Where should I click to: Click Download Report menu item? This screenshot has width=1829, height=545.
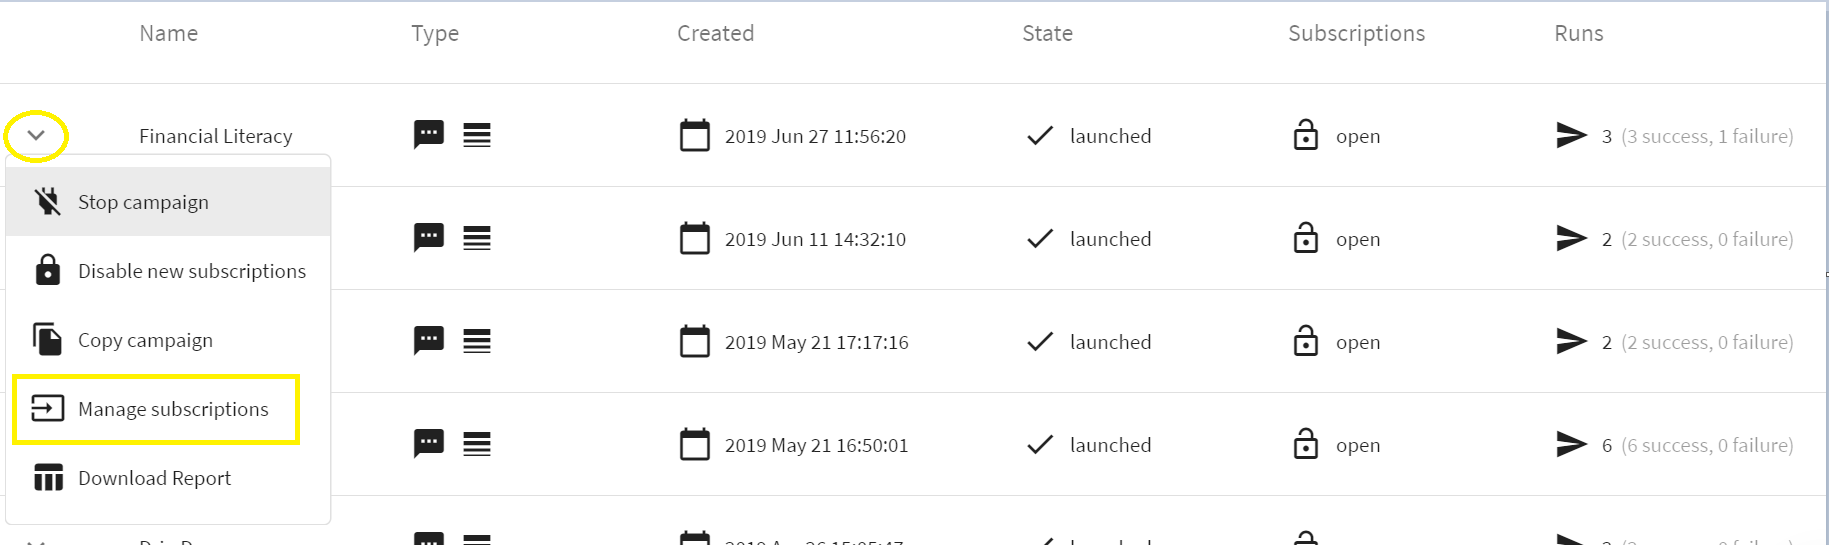click(154, 478)
